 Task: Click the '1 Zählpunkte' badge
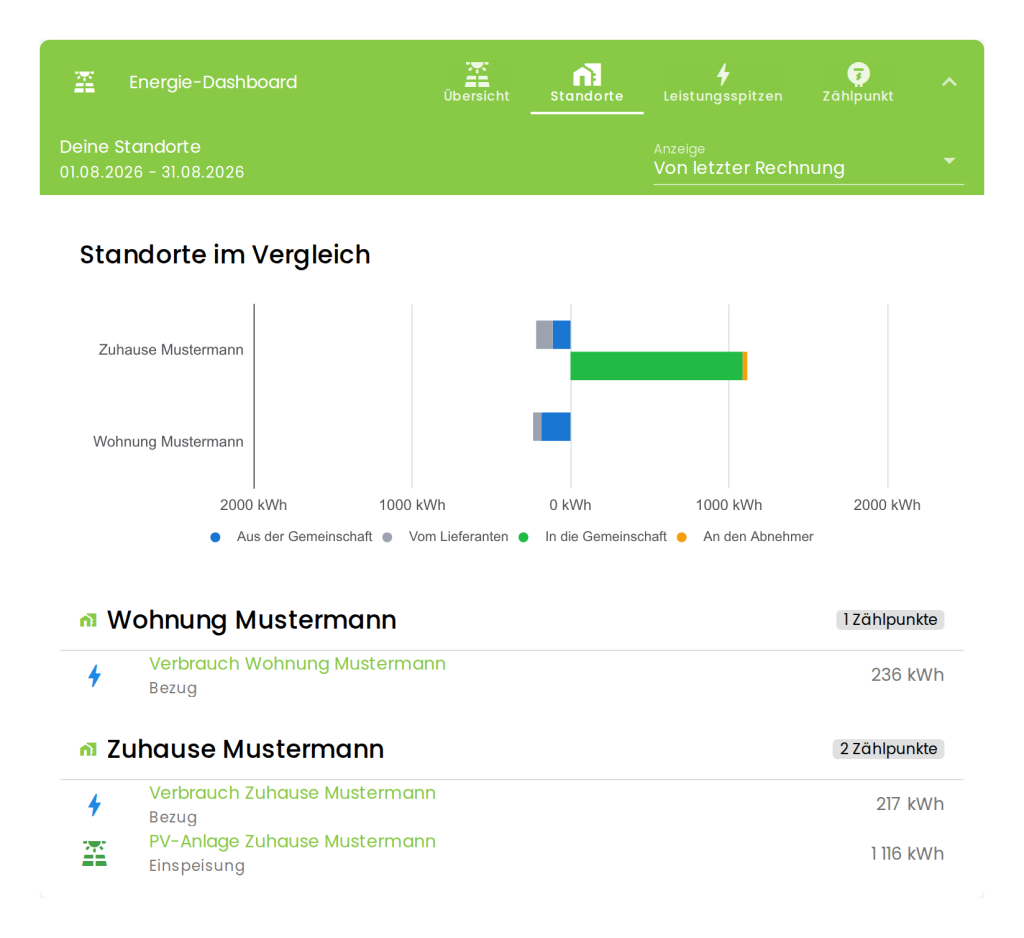click(x=890, y=620)
